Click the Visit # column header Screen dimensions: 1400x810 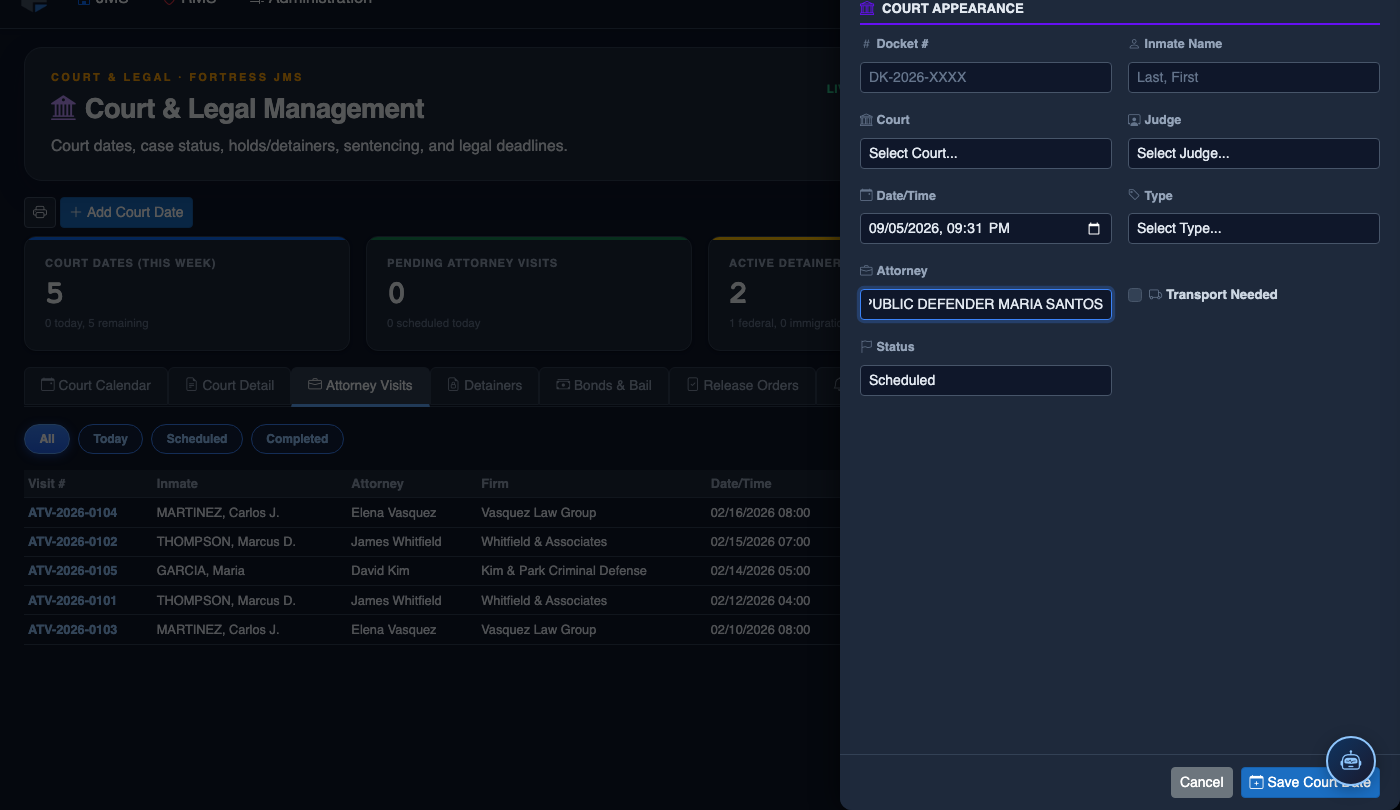click(47, 484)
